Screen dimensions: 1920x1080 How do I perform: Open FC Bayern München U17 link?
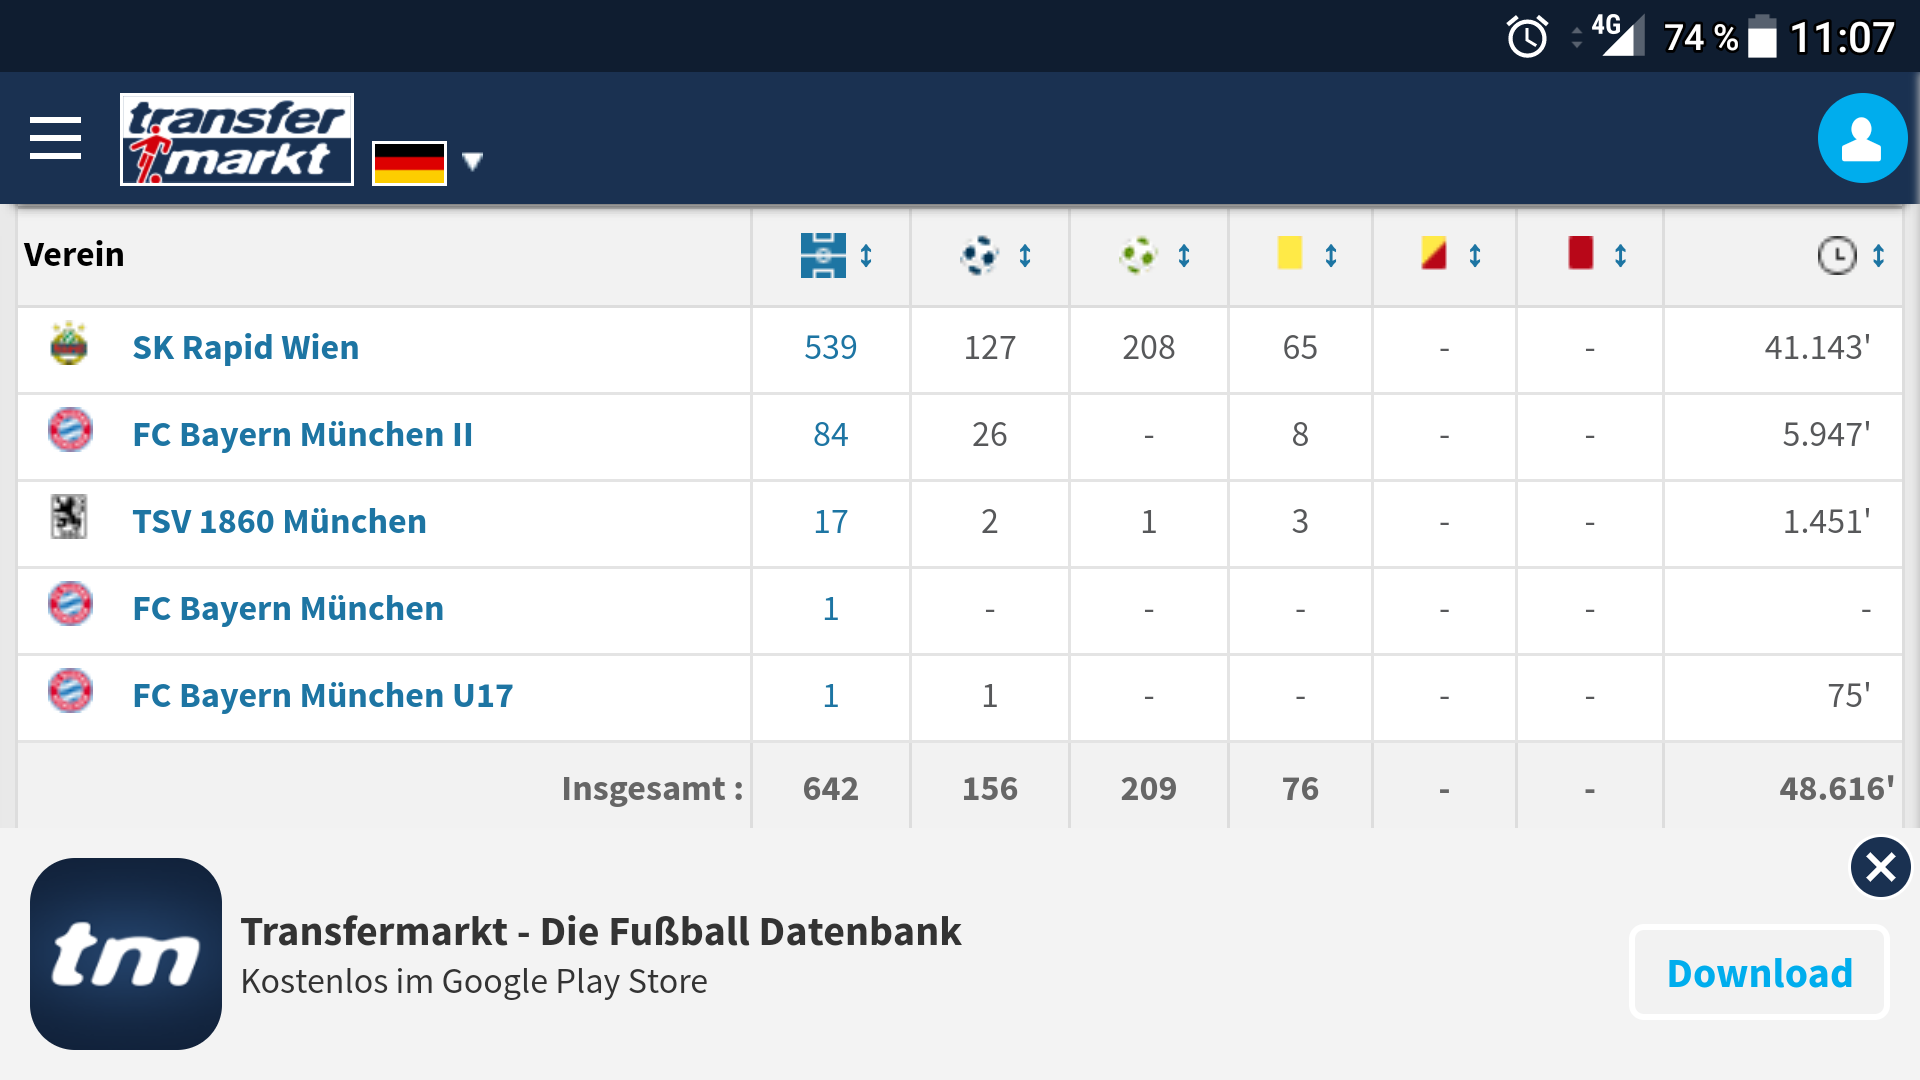click(x=322, y=696)
